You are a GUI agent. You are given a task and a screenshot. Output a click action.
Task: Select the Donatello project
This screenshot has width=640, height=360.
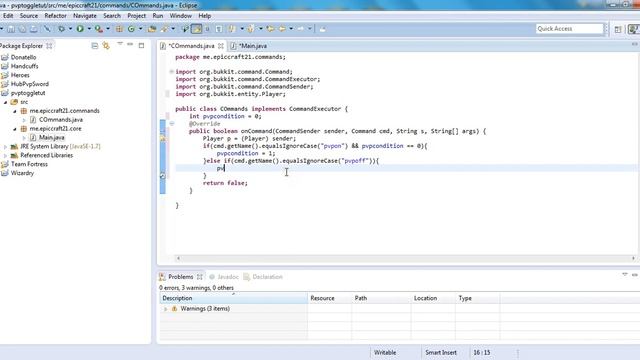pyautogui.click(x=23, y=58)
